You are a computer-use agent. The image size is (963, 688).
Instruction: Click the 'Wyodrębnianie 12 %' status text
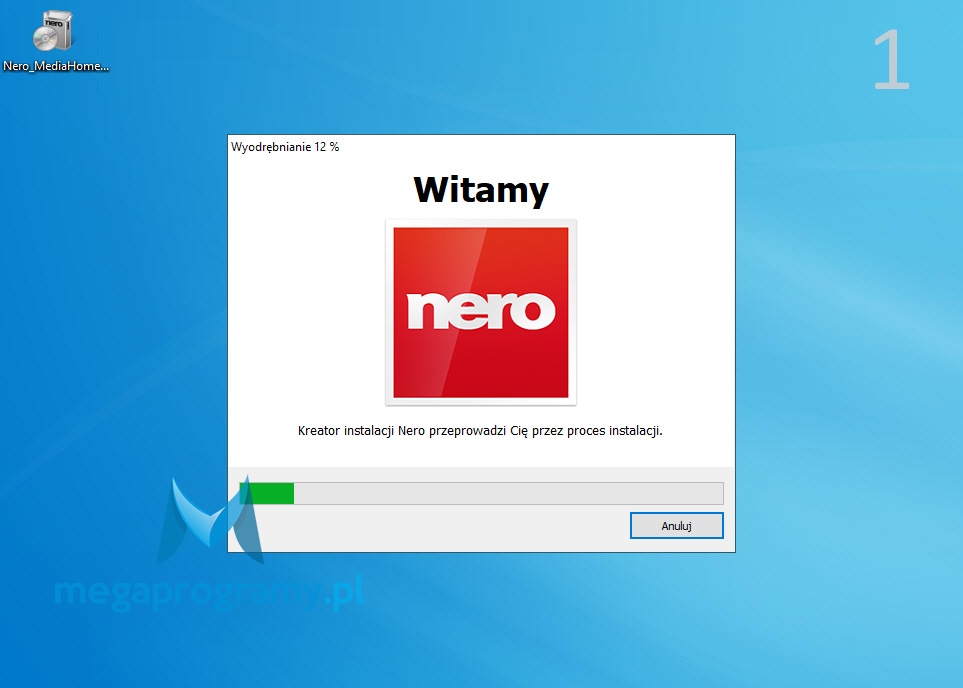(x=285, y=147)
